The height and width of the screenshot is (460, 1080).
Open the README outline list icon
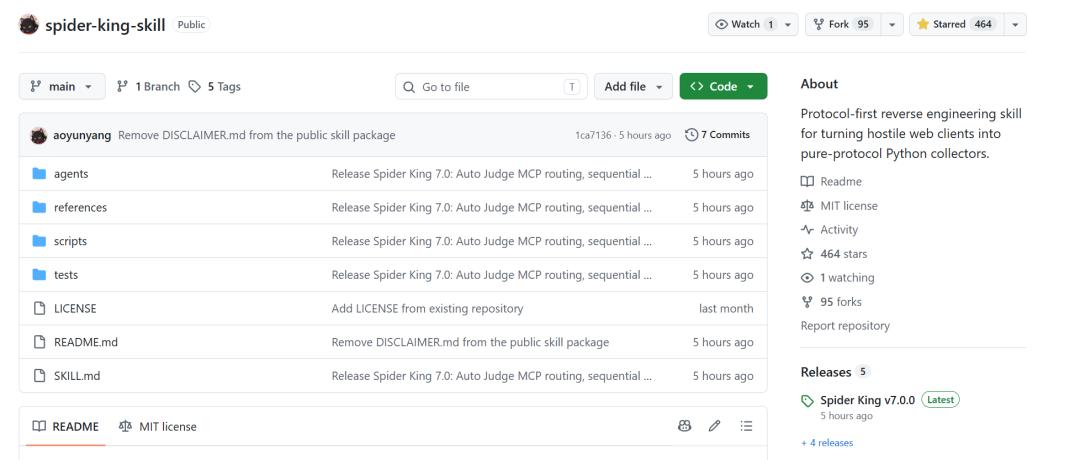point(746,426)
